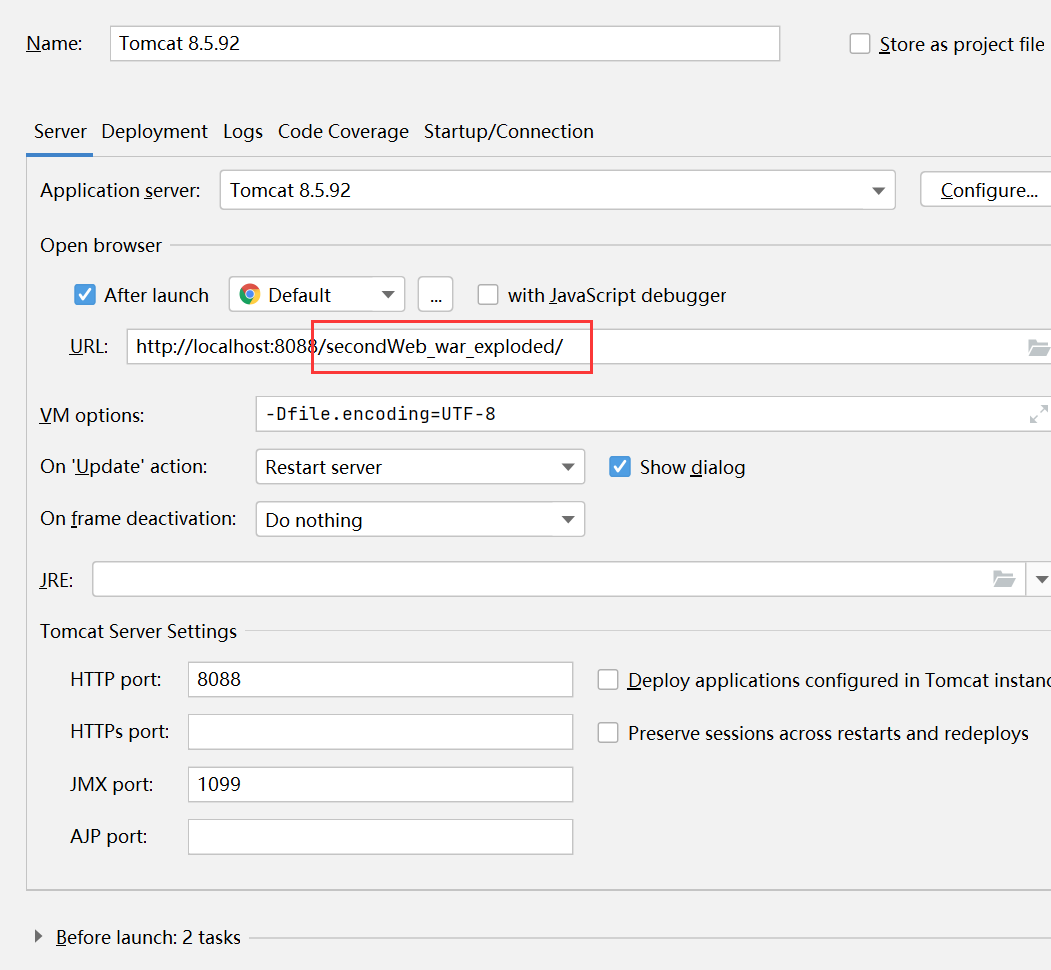The image size is (1051, 970).
Task: Enable Preserve sessions across restarts and redeploys
Action: click(607, 733)
